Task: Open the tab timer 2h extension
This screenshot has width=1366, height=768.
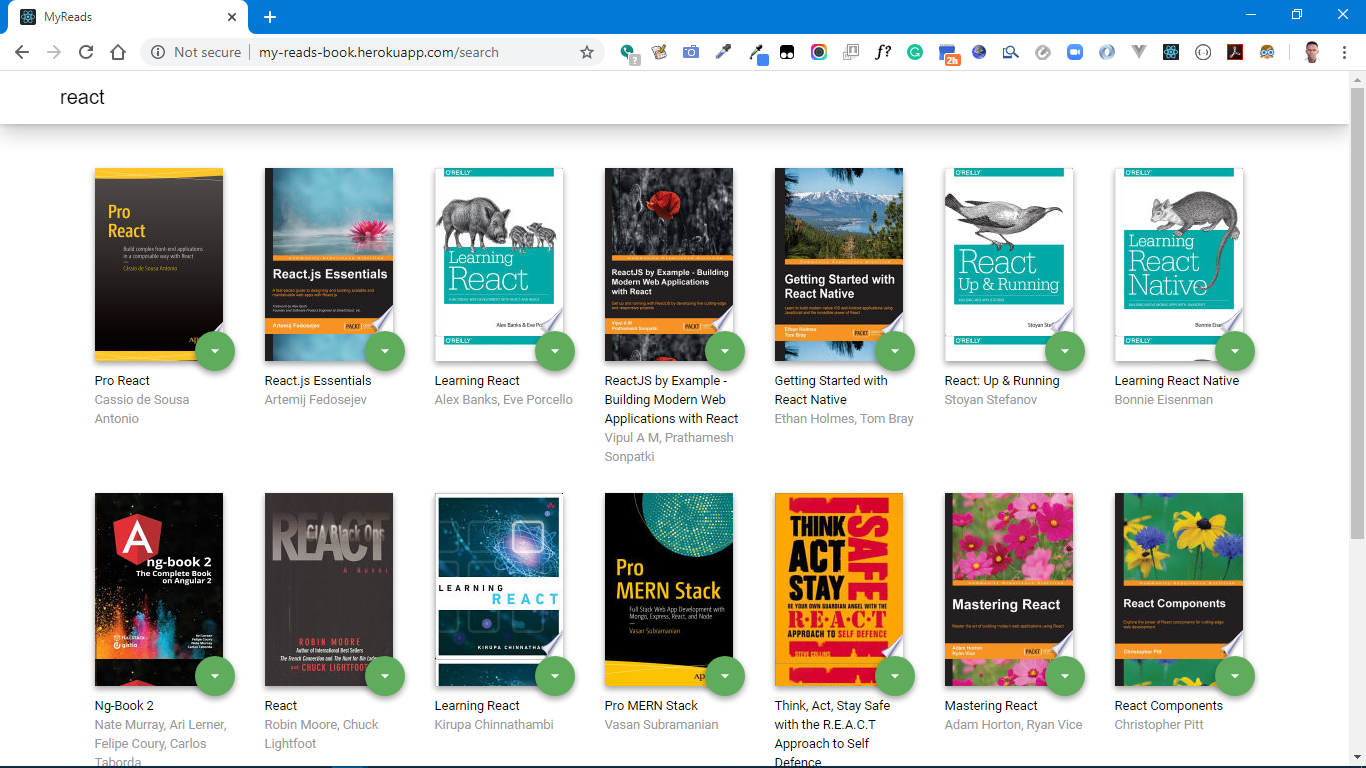Action: [949, 54]
